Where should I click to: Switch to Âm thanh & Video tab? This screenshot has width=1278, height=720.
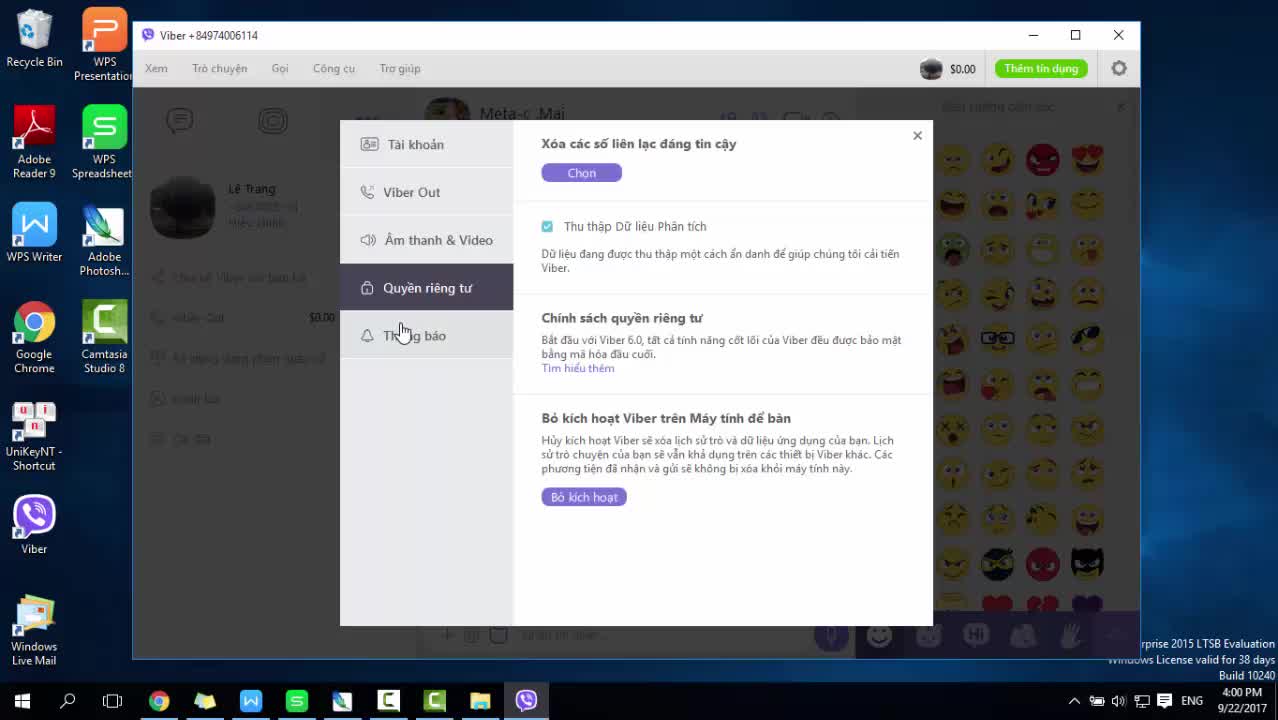coord(426,240)
